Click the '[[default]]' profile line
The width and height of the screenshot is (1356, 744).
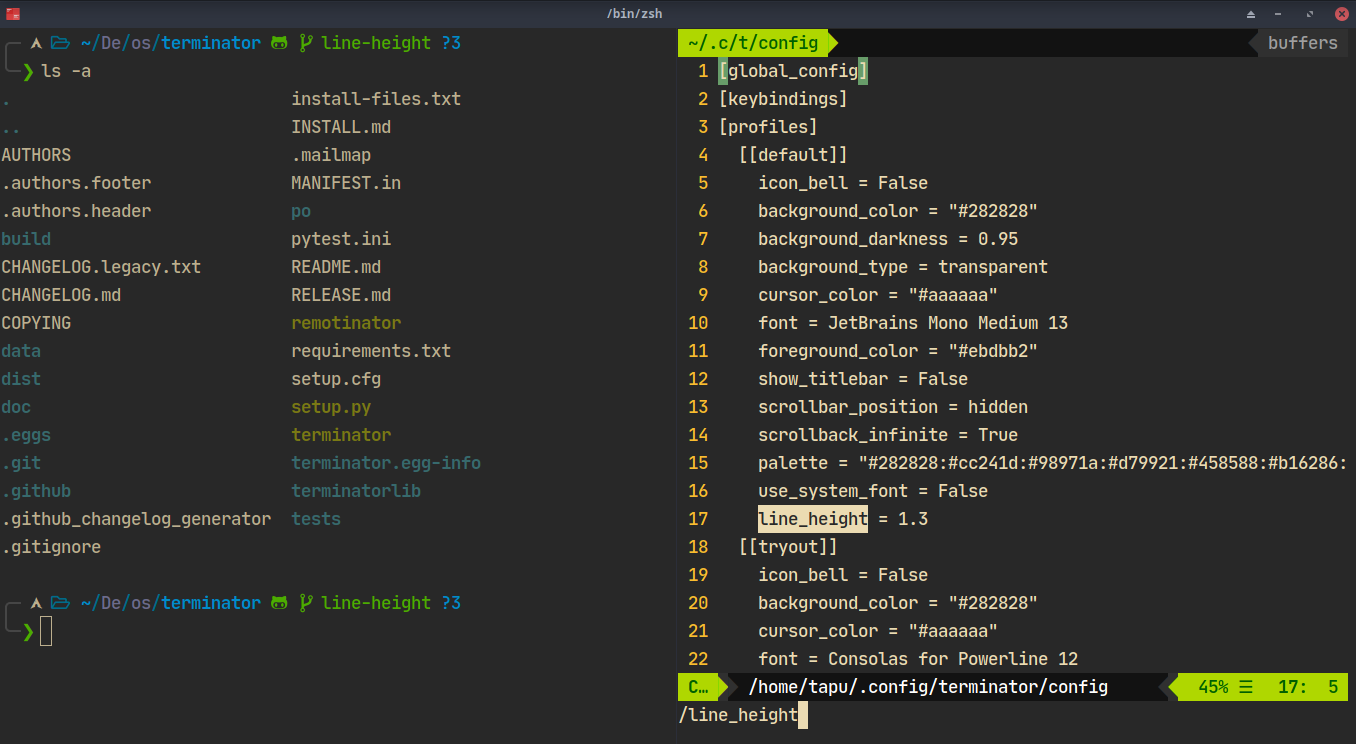(x=793, y=155)
